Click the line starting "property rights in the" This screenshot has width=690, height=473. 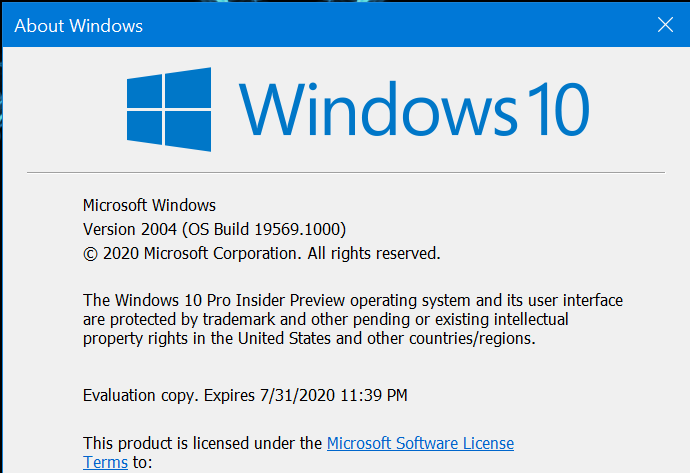[309, 338]
